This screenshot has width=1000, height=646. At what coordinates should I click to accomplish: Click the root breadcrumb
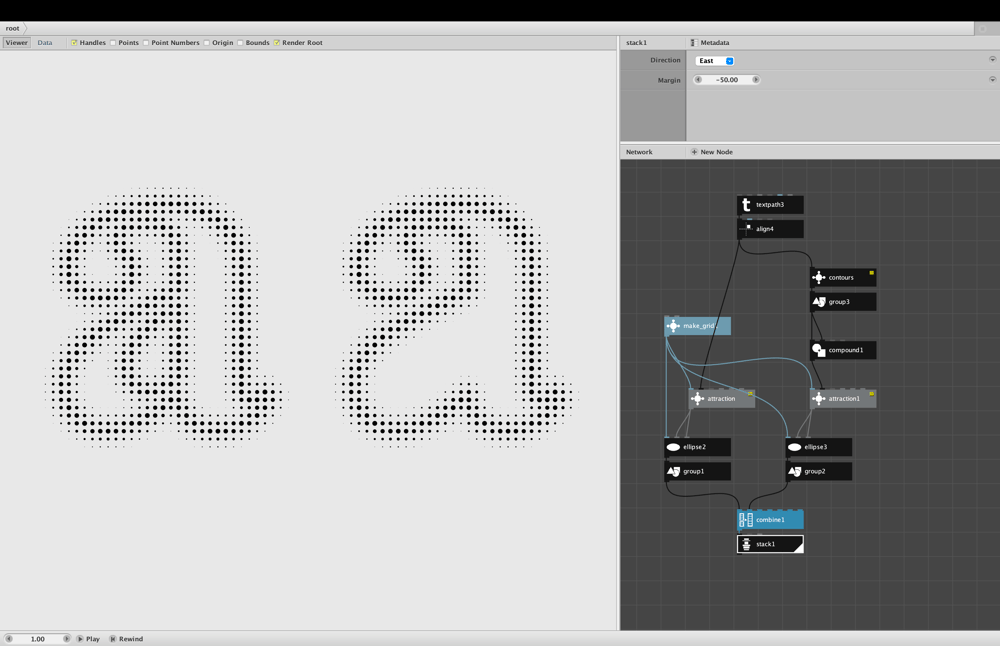(13, 28)
